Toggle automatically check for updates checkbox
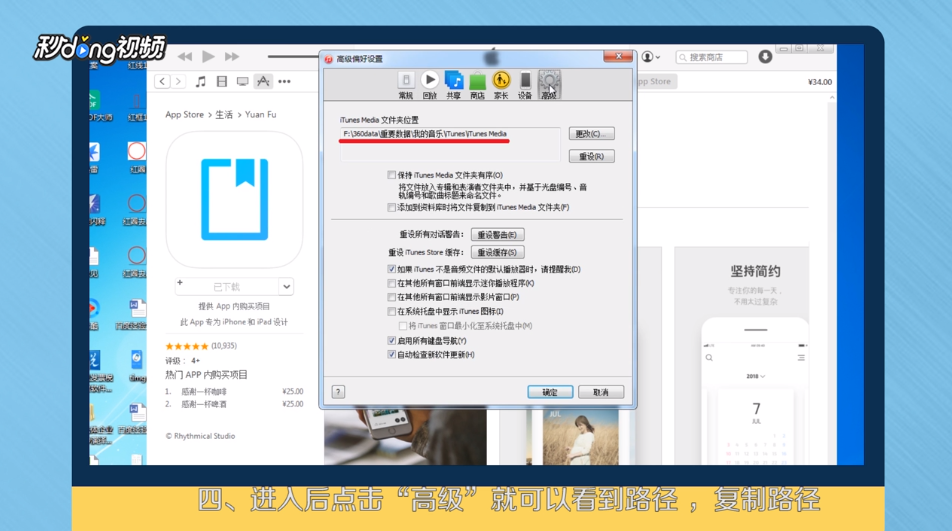Image resolution: width=952 pixels, height=531 pixels. (x=392, y=354)
